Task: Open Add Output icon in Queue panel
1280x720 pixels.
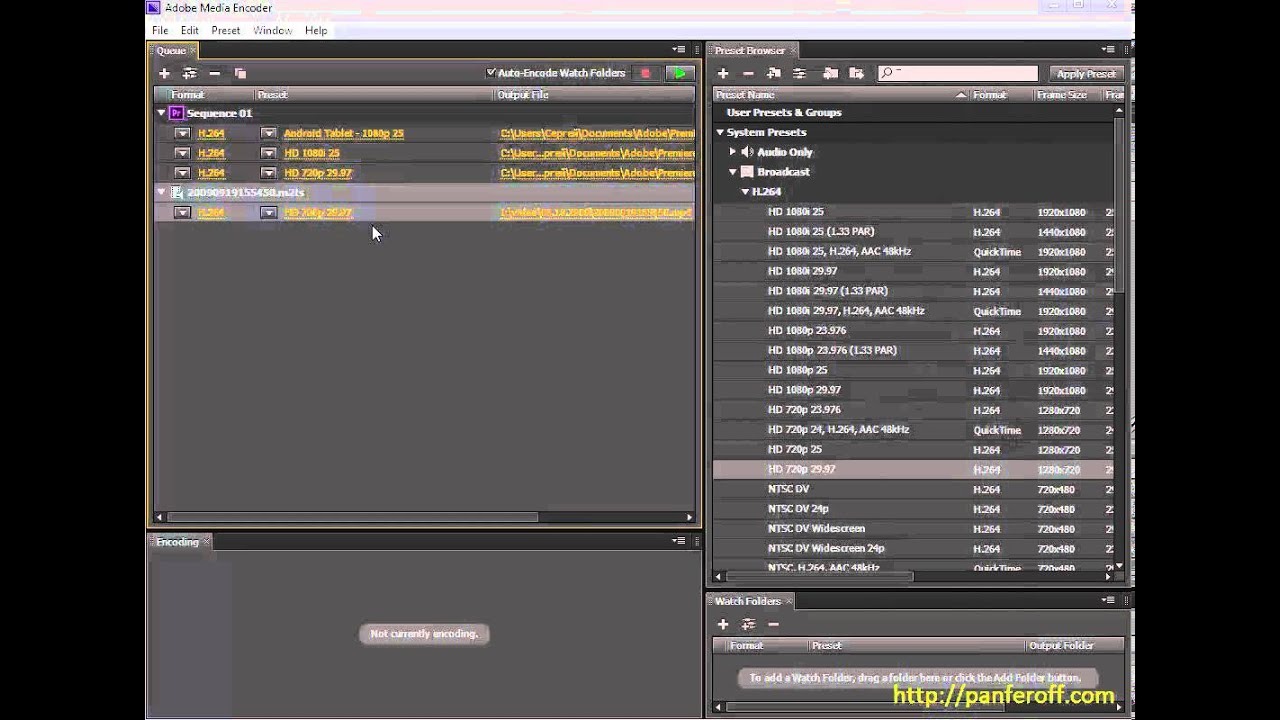Action: [189, 73]
